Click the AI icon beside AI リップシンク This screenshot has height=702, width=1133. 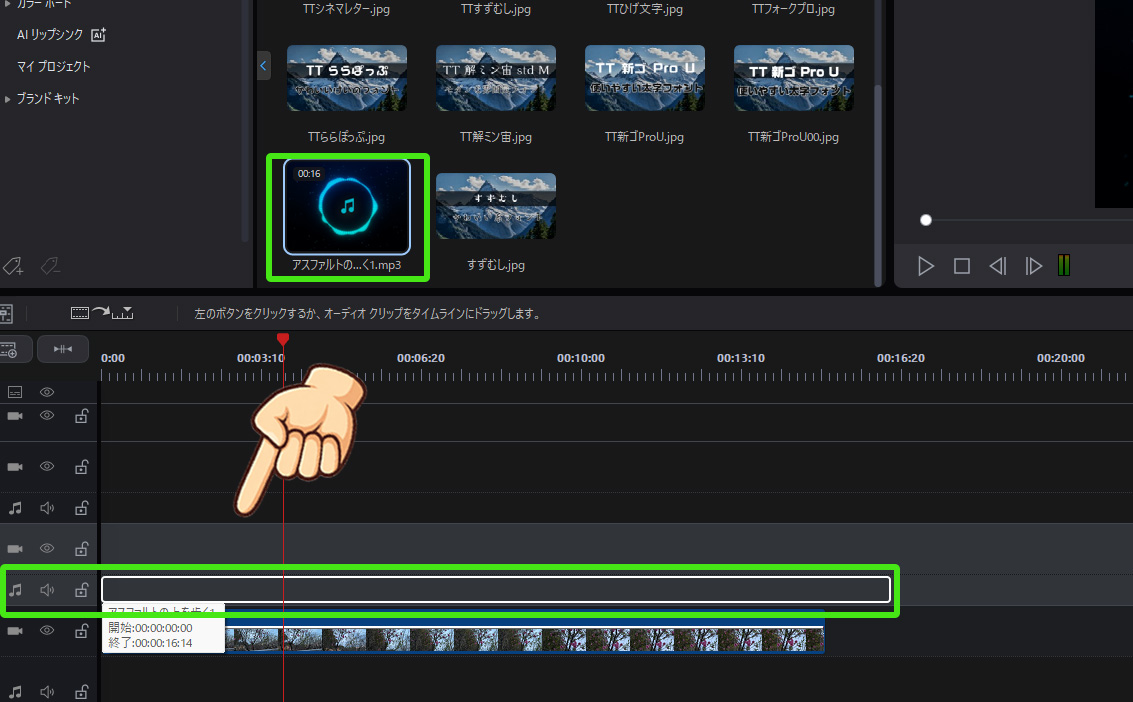(98, 35)
